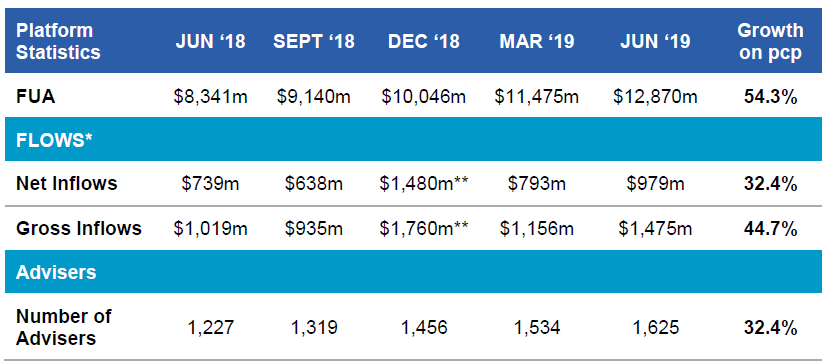
Task: Select the Gross Inflows row label
Action: pyautogui.click(x=79, y=228)
